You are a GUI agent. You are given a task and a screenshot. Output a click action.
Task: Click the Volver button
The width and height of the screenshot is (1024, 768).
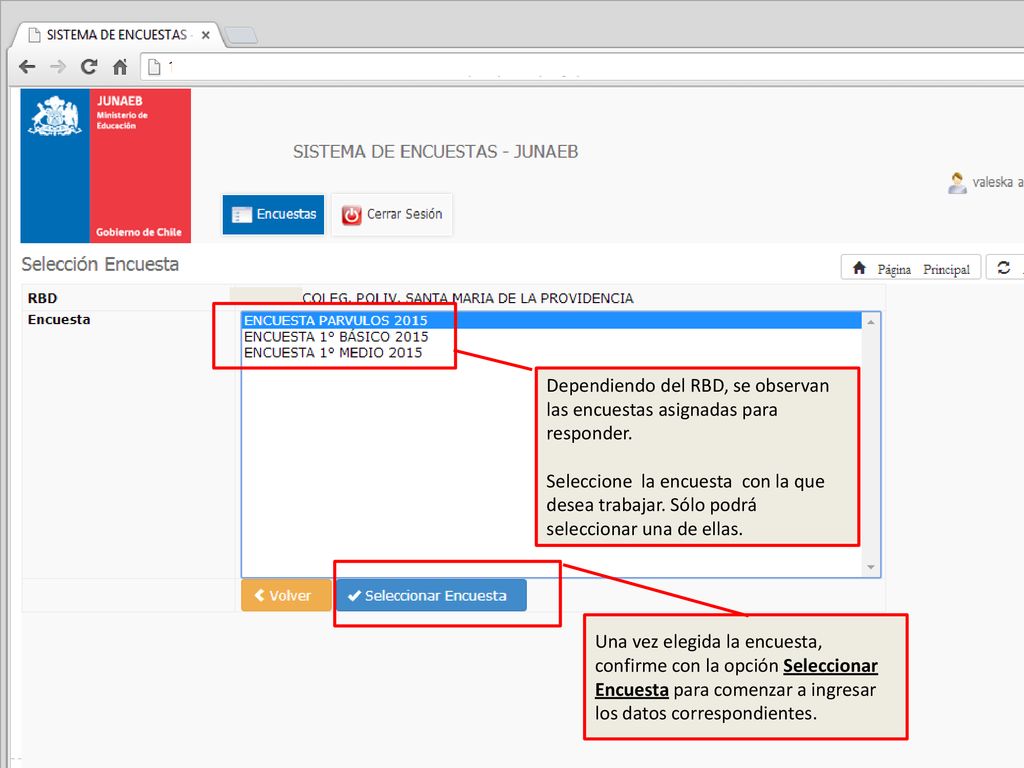pos(286,596)
